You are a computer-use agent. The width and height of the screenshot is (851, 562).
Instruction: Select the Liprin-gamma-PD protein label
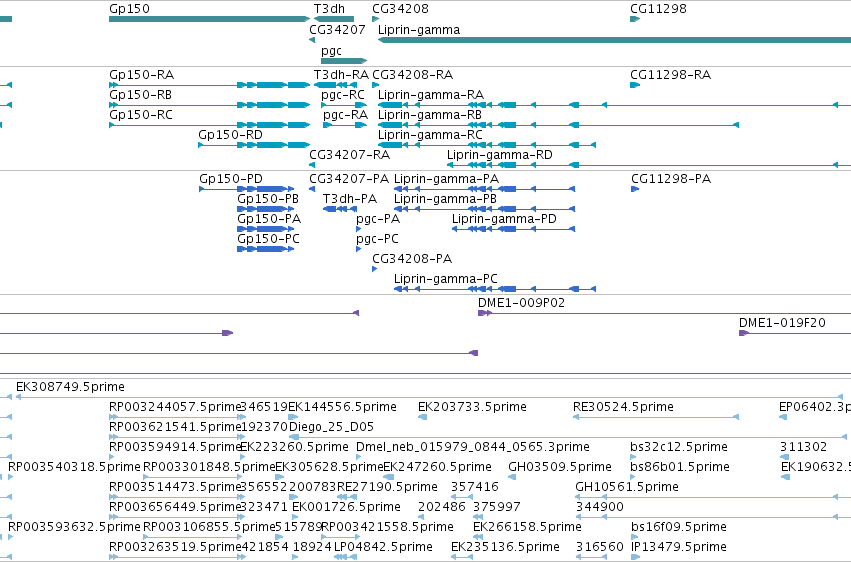(x=505, y=219)
